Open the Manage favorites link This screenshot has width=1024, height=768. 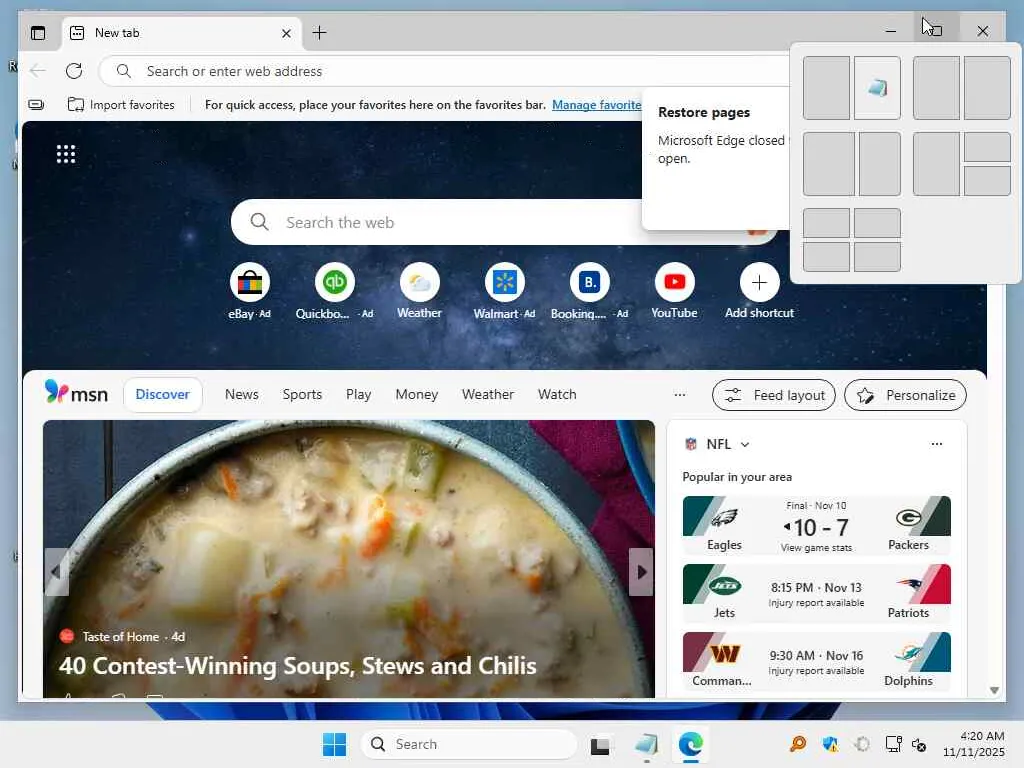click(x=596, y=104)
